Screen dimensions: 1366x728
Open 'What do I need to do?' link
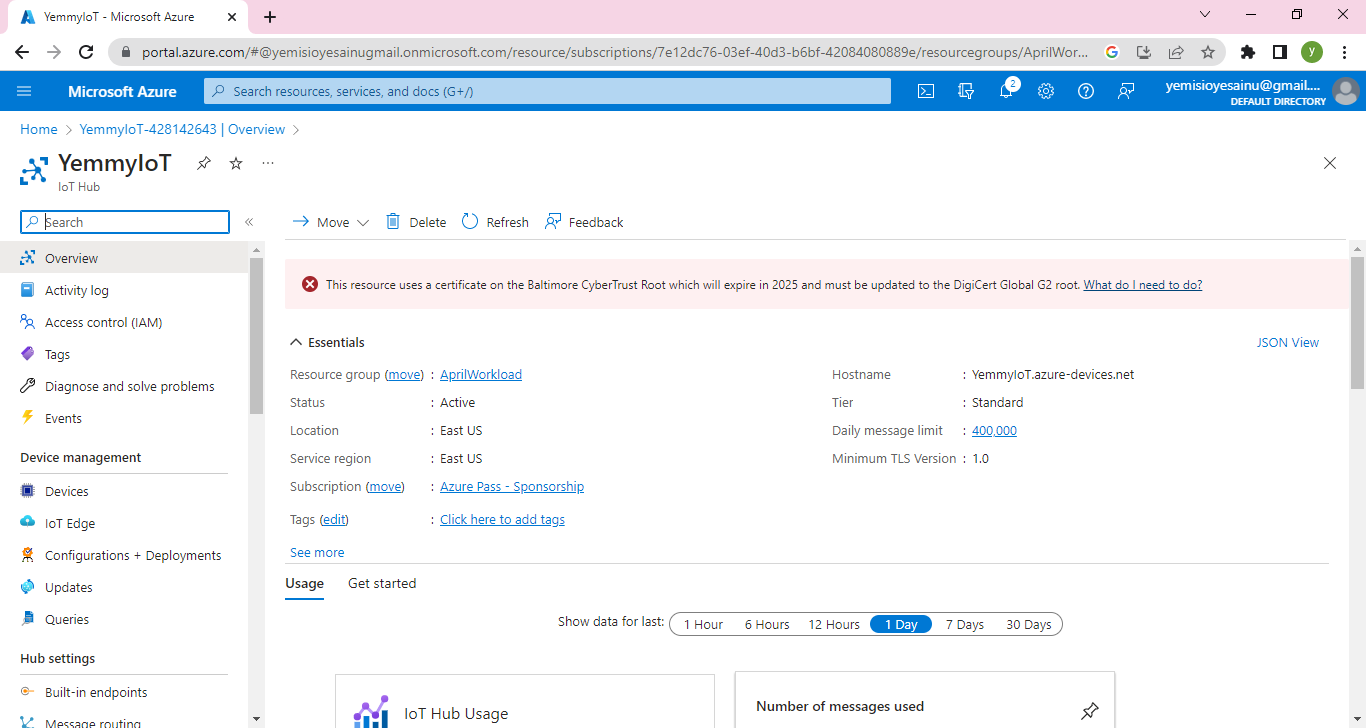point(1143,285)
